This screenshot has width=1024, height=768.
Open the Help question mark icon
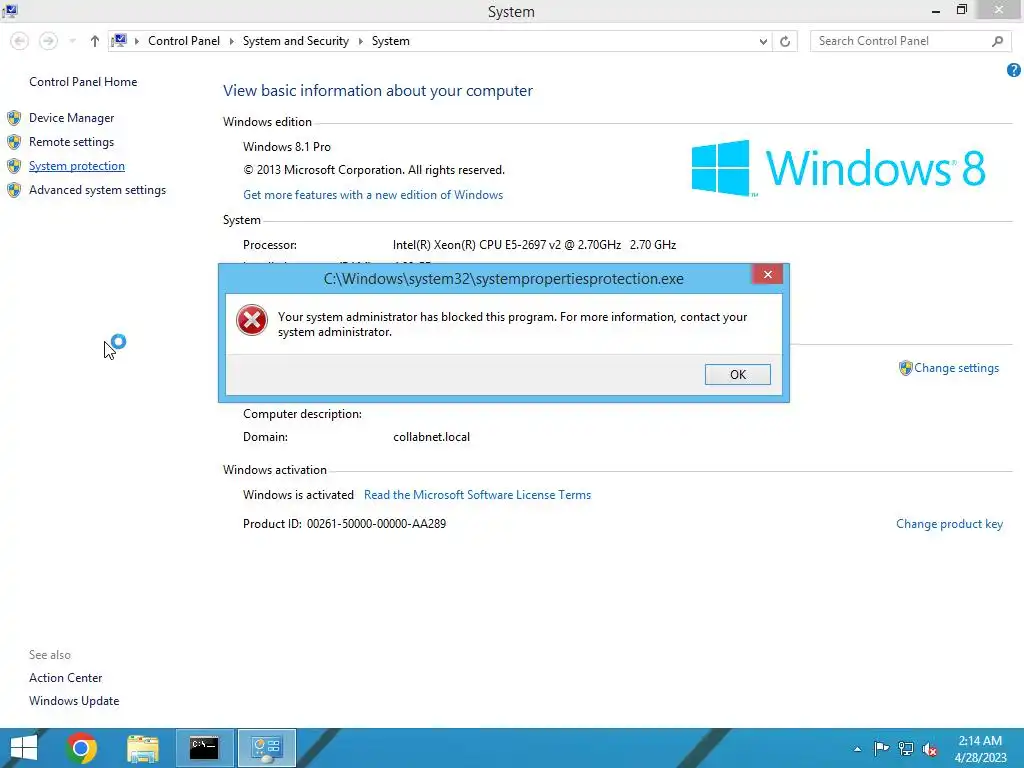(x=1014, y=70)
